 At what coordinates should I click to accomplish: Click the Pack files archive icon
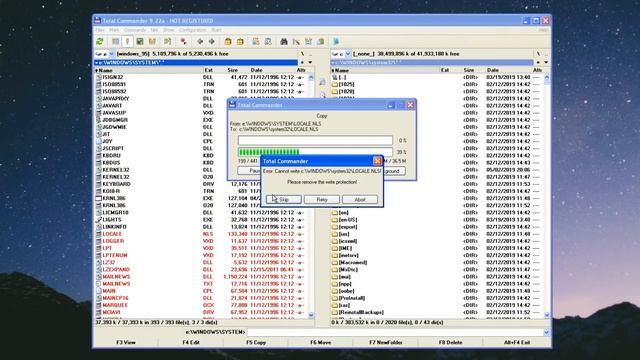(228, 41)
